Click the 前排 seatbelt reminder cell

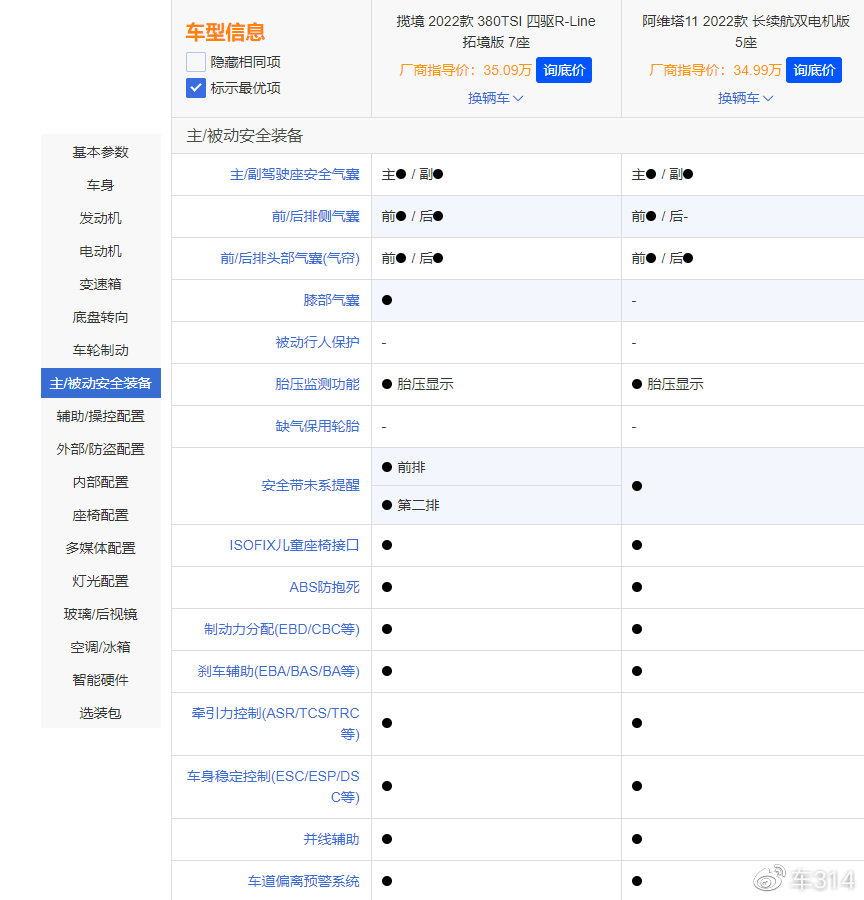tap(497, 467)
